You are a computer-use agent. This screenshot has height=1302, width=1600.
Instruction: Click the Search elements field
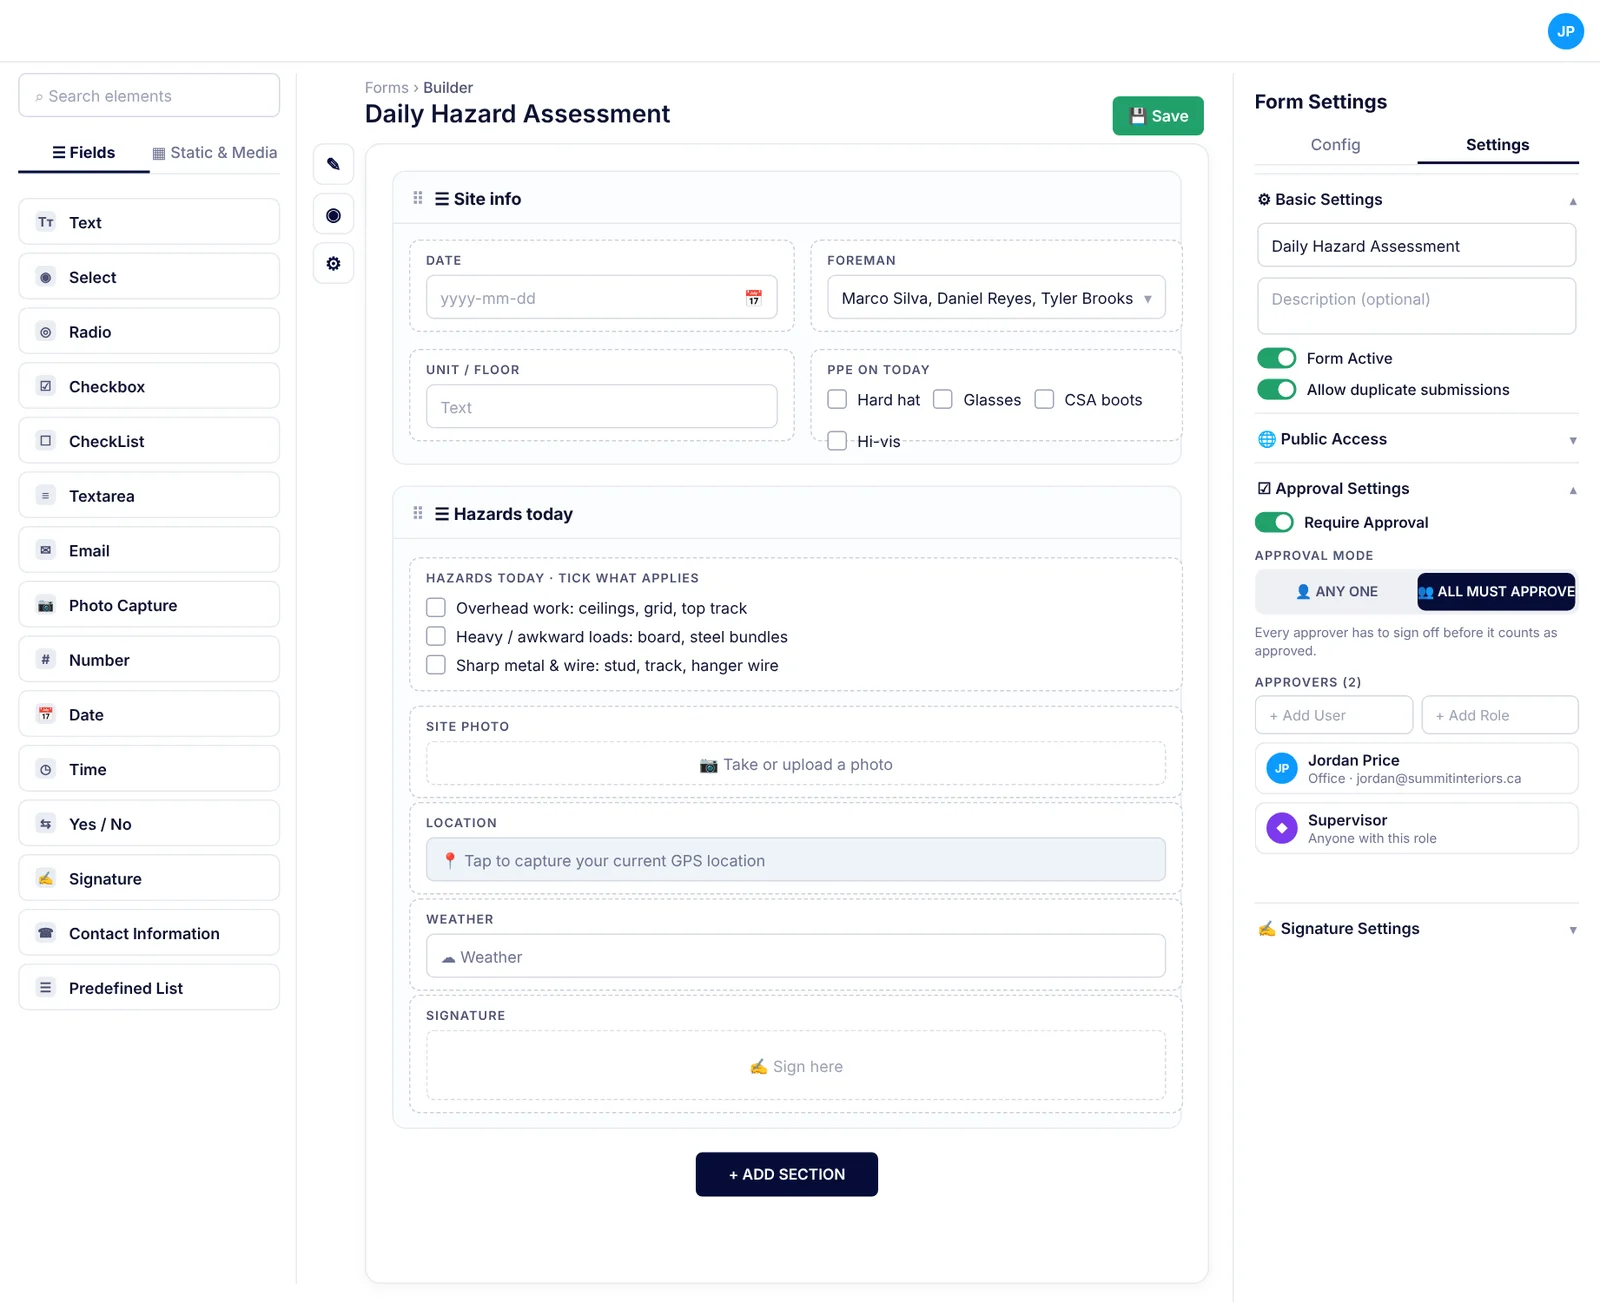coord(149,95)
